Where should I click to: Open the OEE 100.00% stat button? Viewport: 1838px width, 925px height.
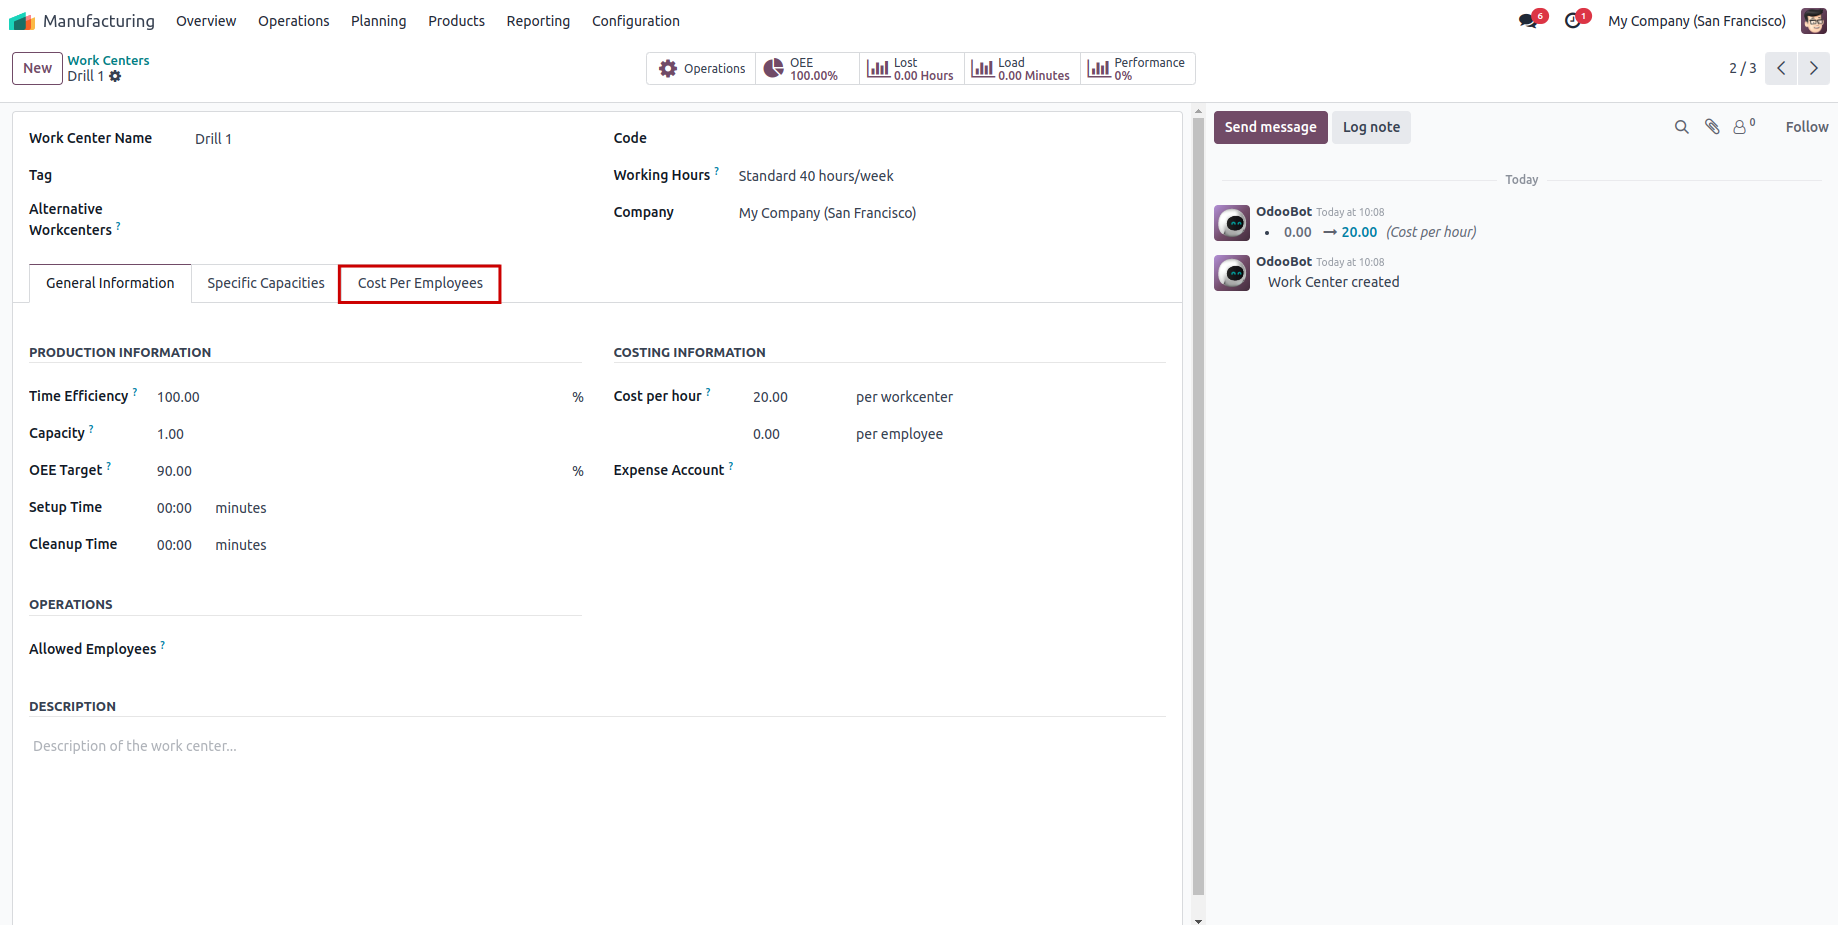(x=807, y=69)
